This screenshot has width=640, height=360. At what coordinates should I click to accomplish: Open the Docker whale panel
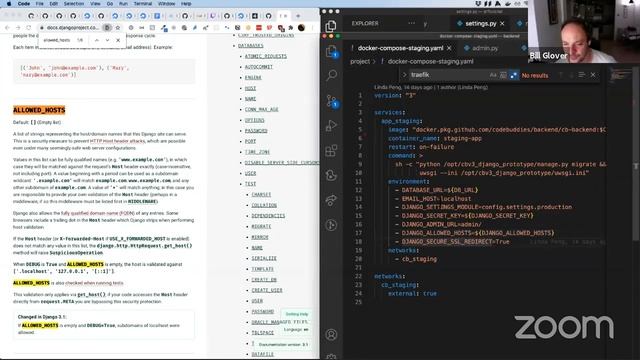pos(331,176)
